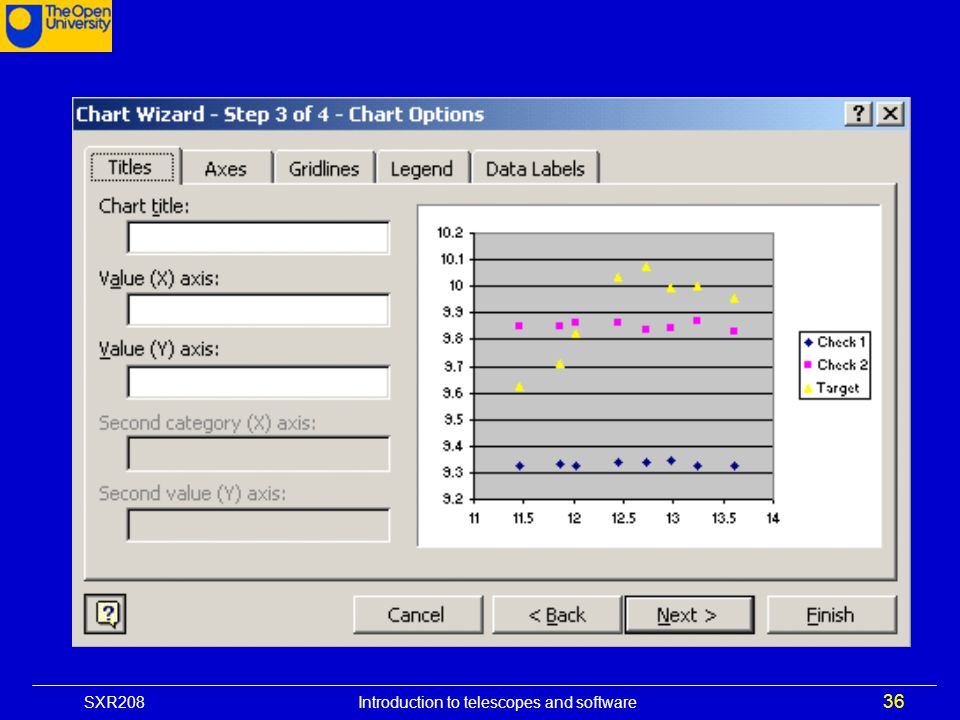Go to the Legend tab
This screenshot has width=960, height=720.
422,169
